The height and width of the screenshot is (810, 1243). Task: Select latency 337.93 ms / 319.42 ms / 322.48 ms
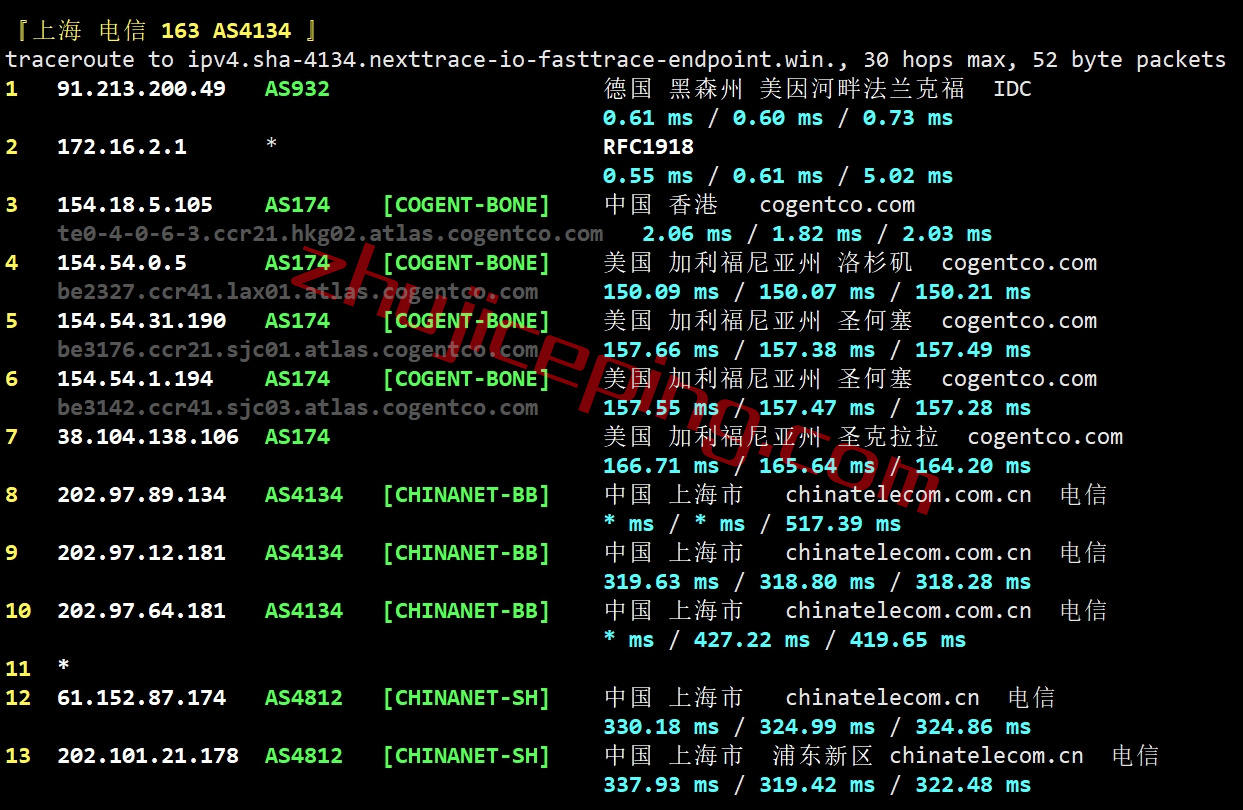(x=817, y=785)
